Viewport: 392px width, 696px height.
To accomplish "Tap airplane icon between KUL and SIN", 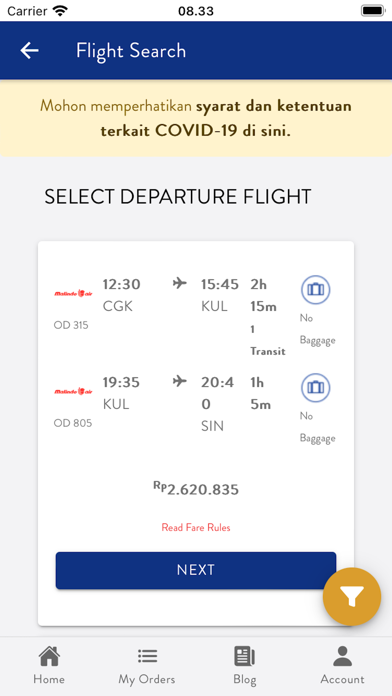I will click(180, 381).
